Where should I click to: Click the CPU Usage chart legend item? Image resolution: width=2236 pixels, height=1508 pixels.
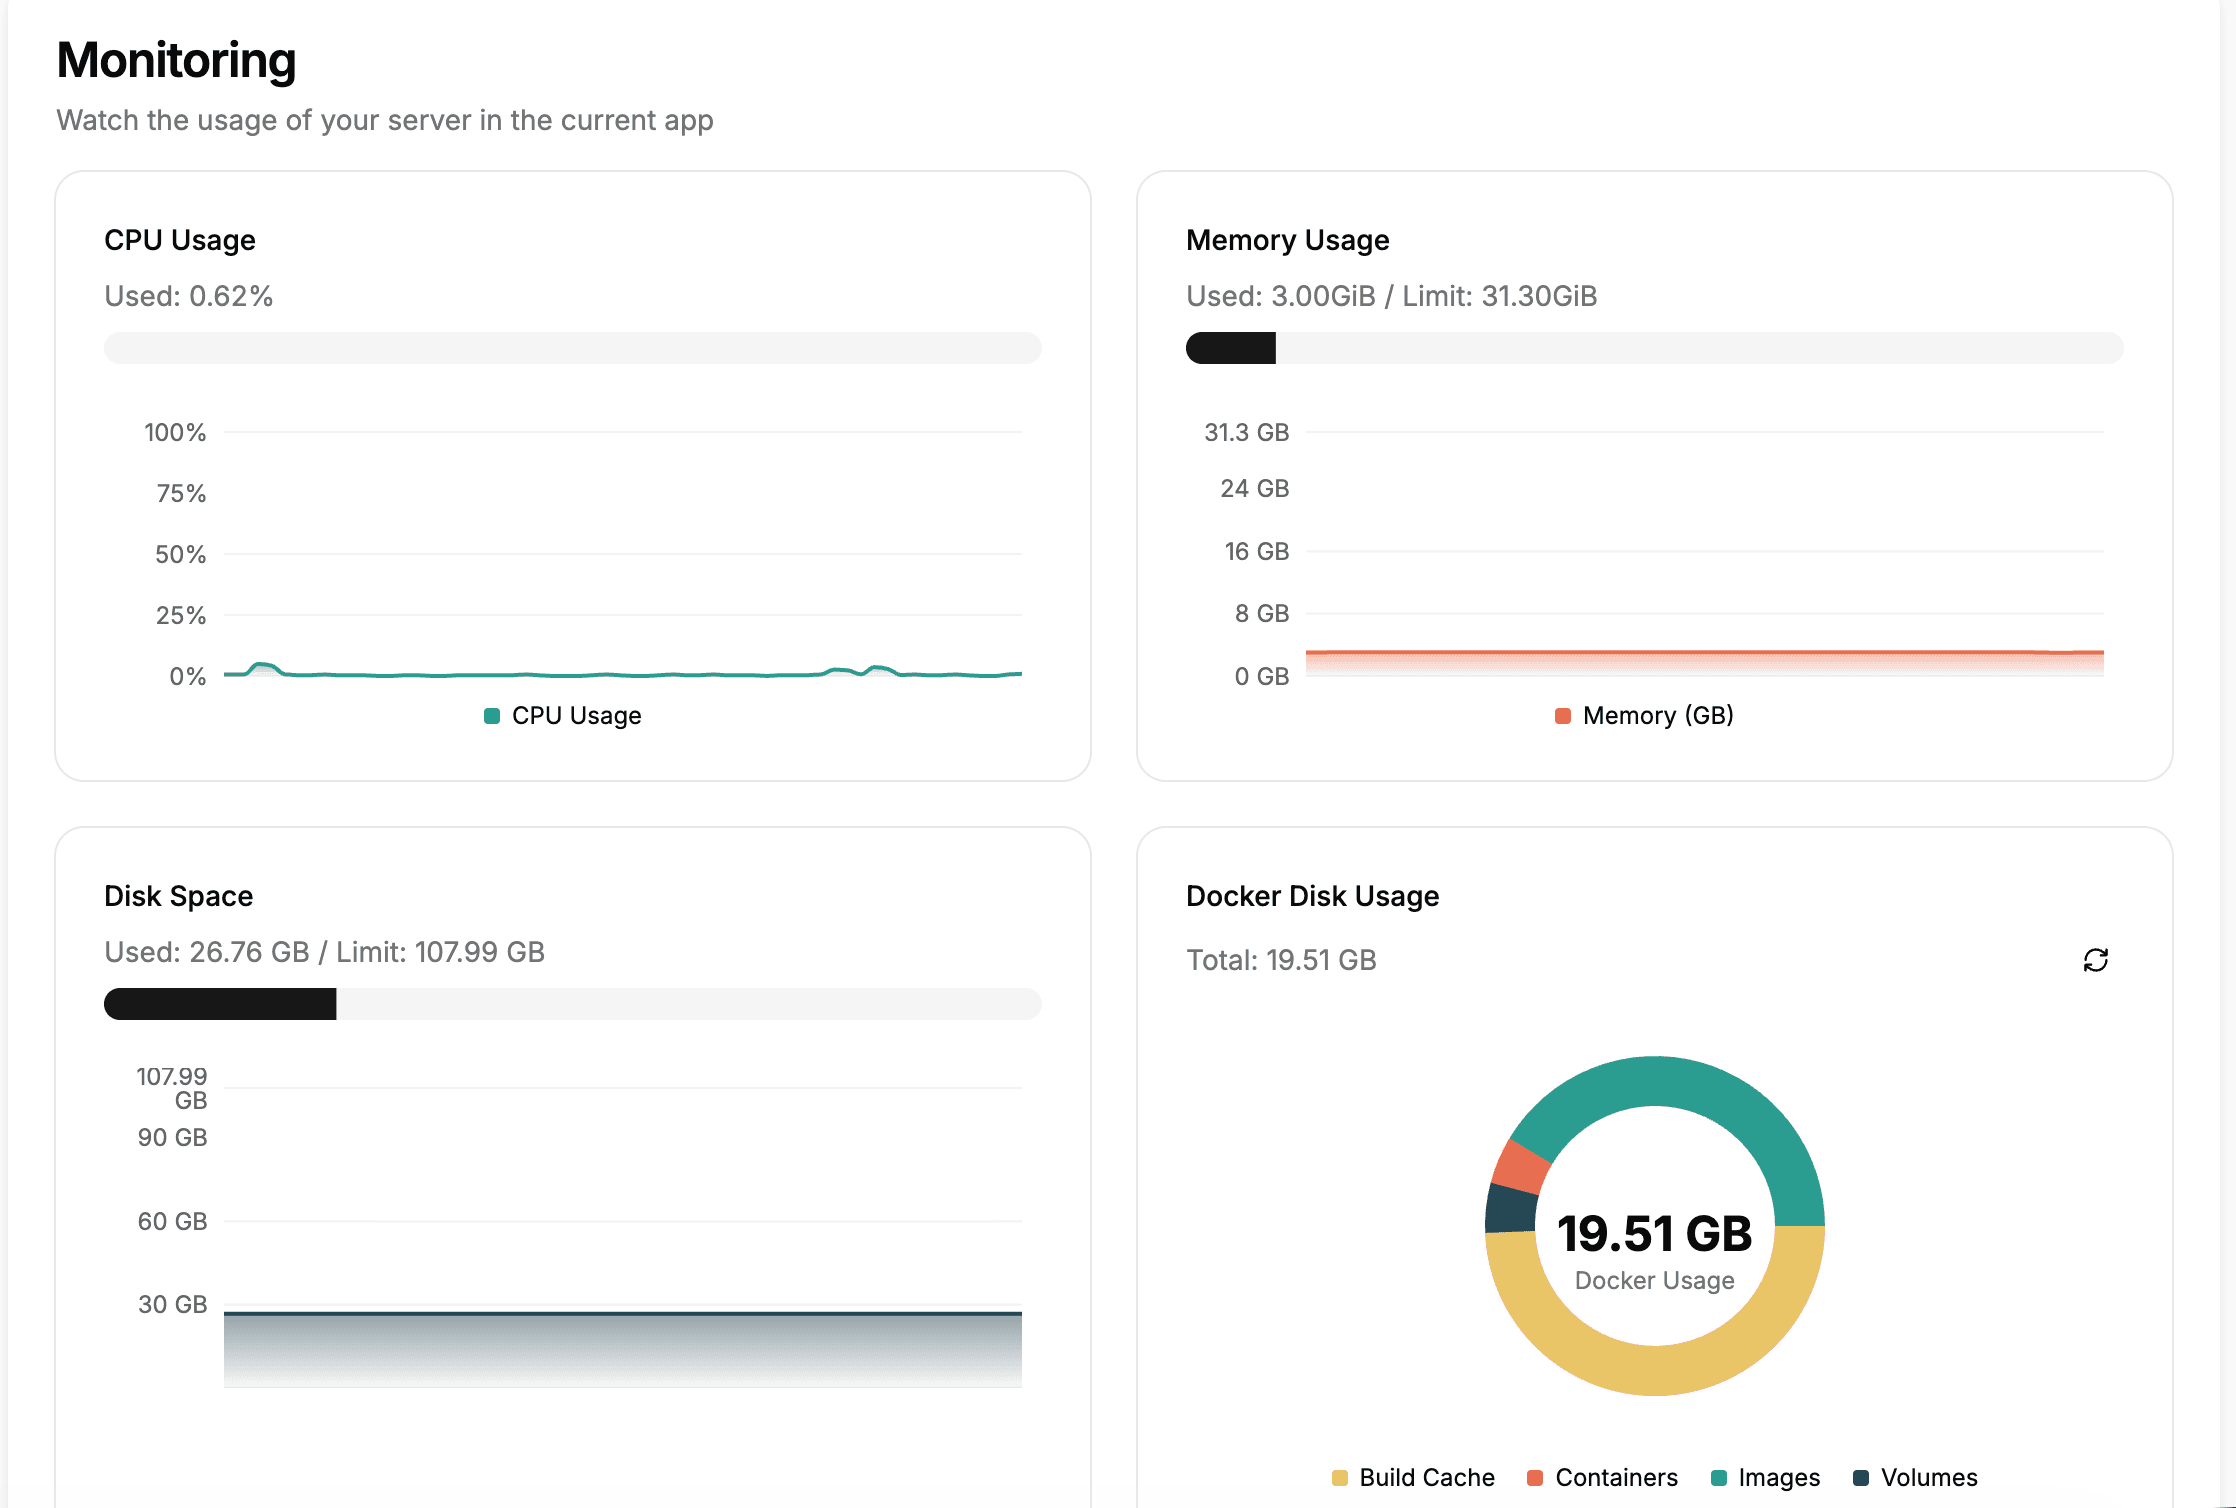coord(562,715)
